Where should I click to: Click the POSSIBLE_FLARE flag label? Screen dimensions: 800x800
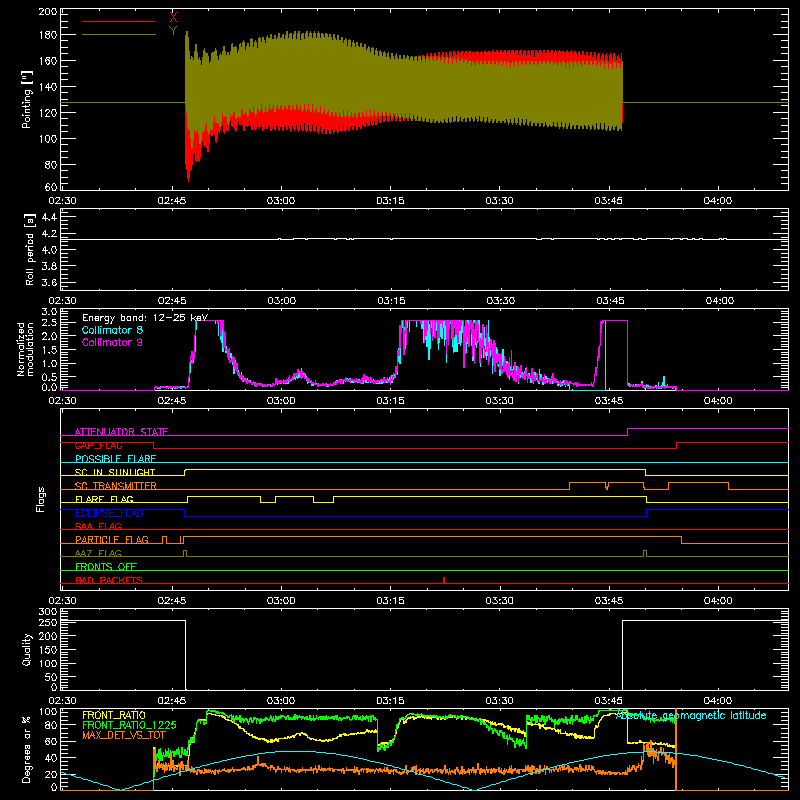[x=115, y=459]
